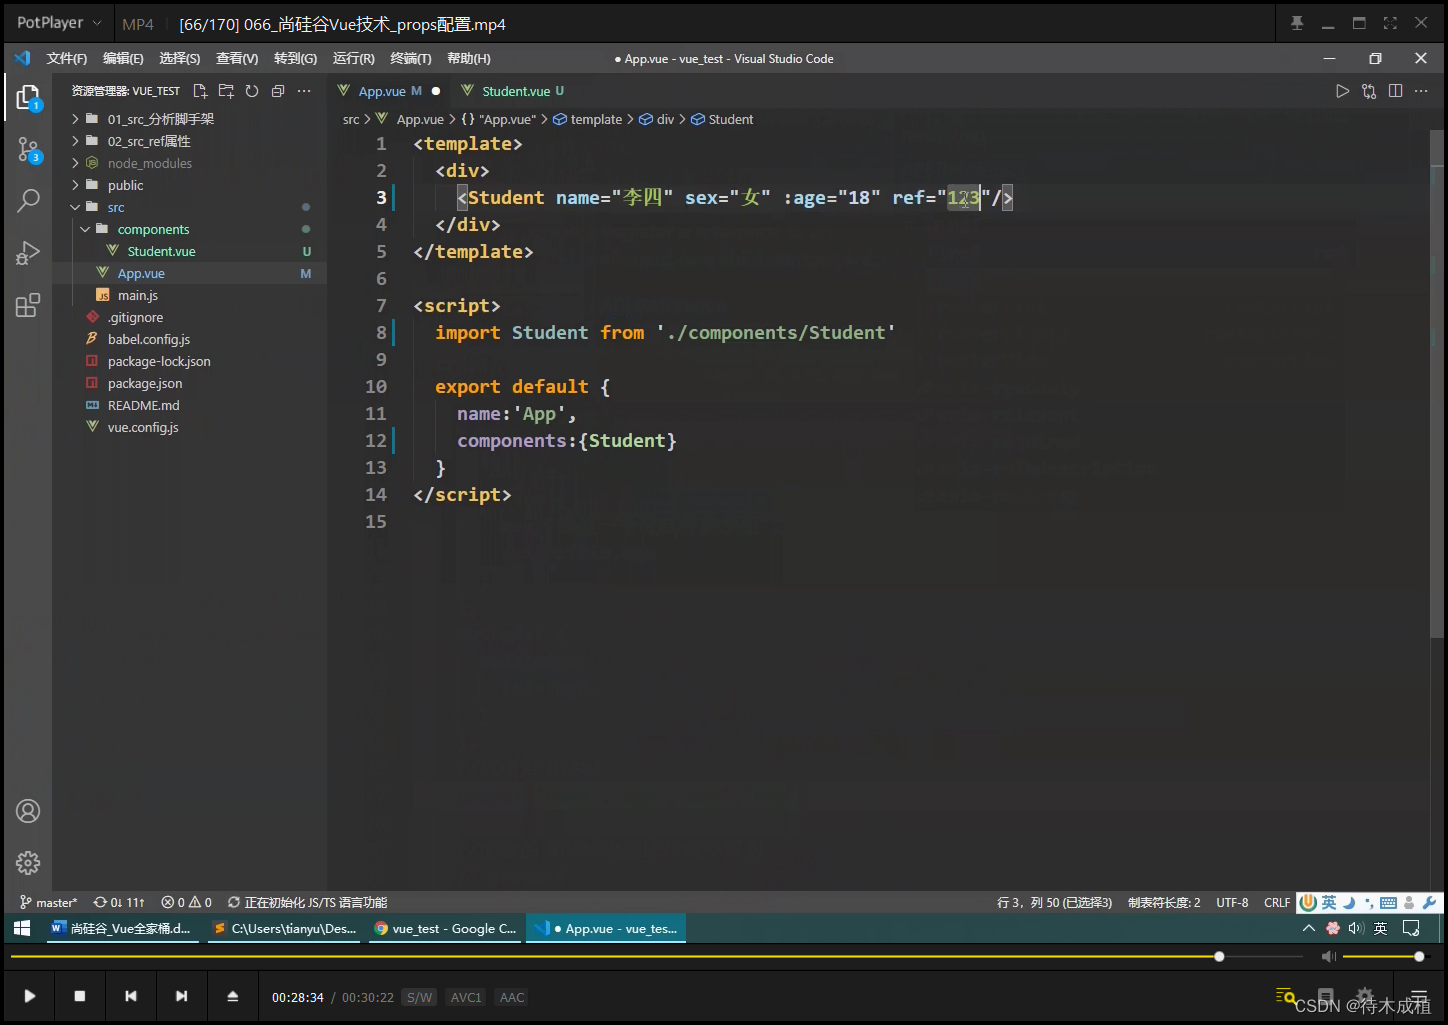Image resolution: width=1448 pixels, height=1025 pixels.
Task: Click 制表符长度: 2 indentation setting
Action: (1164, 902)
